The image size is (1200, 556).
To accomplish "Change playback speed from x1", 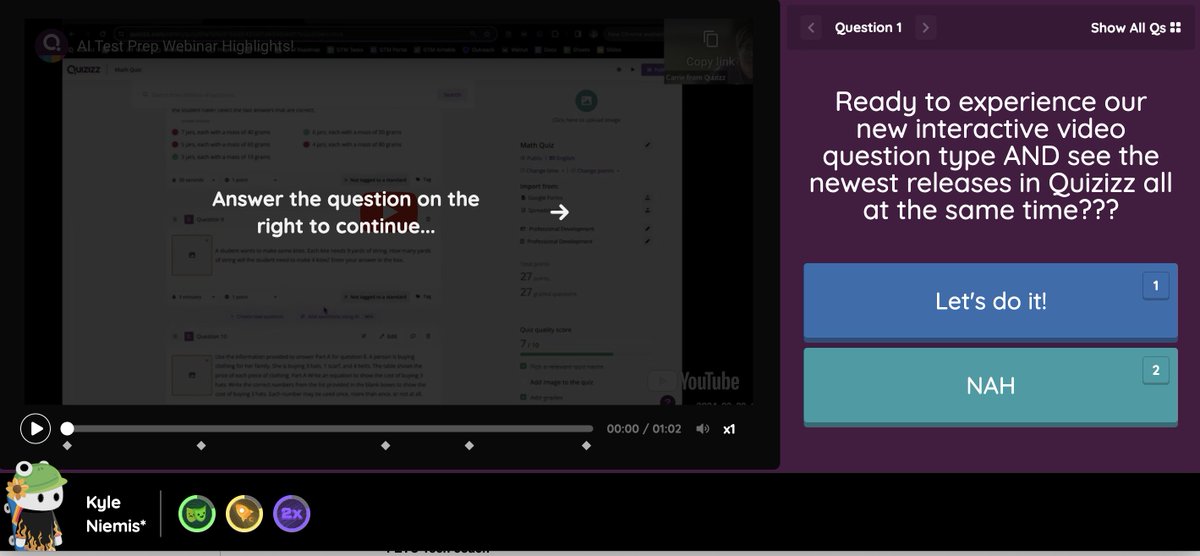I will pos(730,429).
